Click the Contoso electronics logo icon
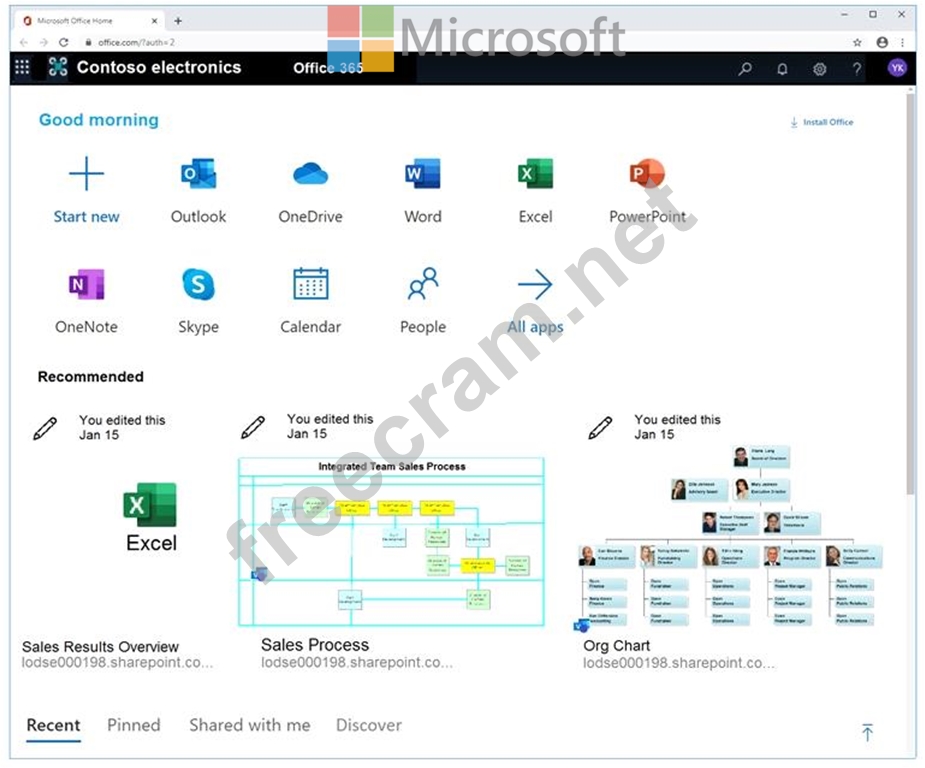Viewport: 925px width, 768px height. point(58,67)
